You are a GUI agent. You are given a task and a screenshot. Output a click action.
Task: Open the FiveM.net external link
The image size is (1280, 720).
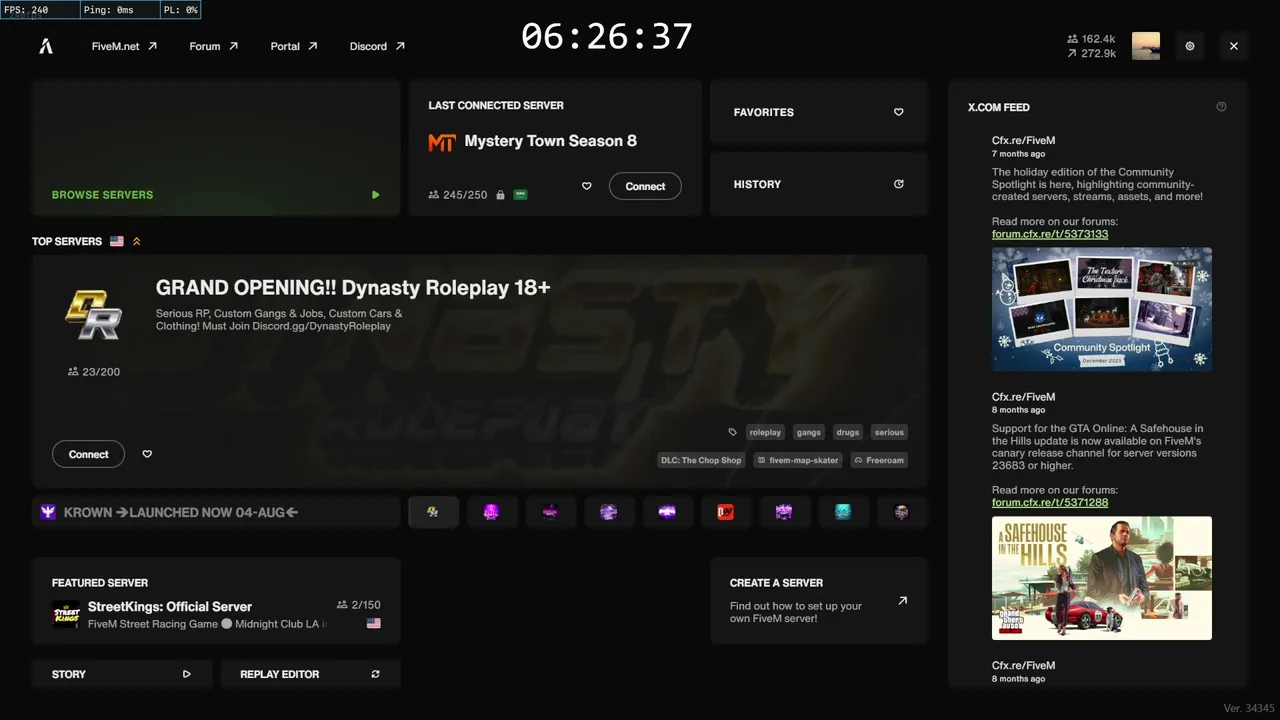(124, 46)
